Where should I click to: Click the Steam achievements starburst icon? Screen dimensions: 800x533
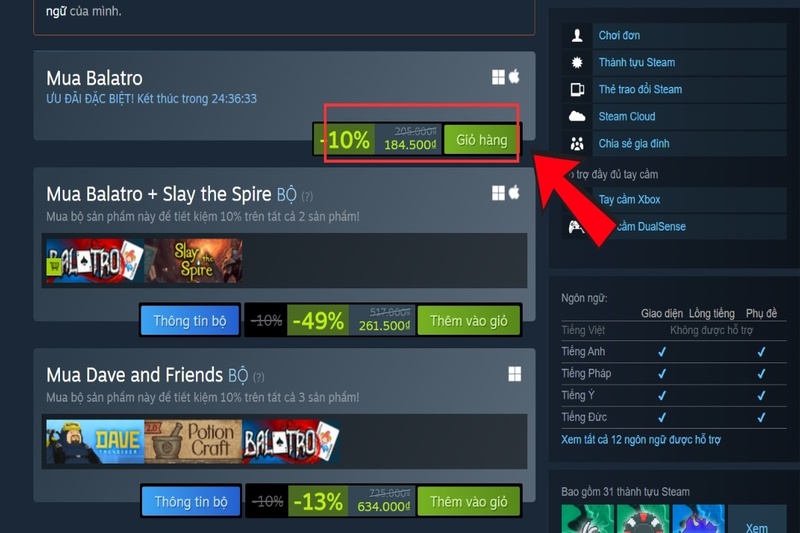point(577,62)
